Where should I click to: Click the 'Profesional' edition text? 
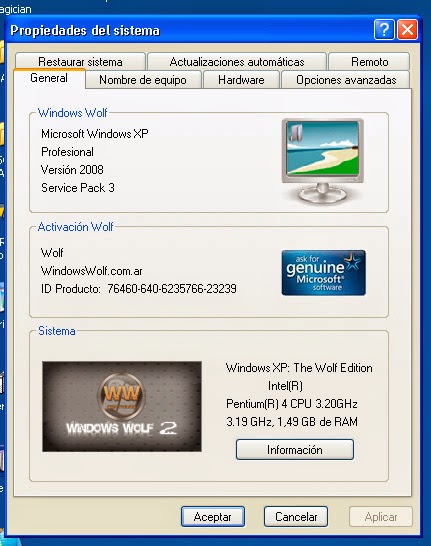click(x=67, y=152)
